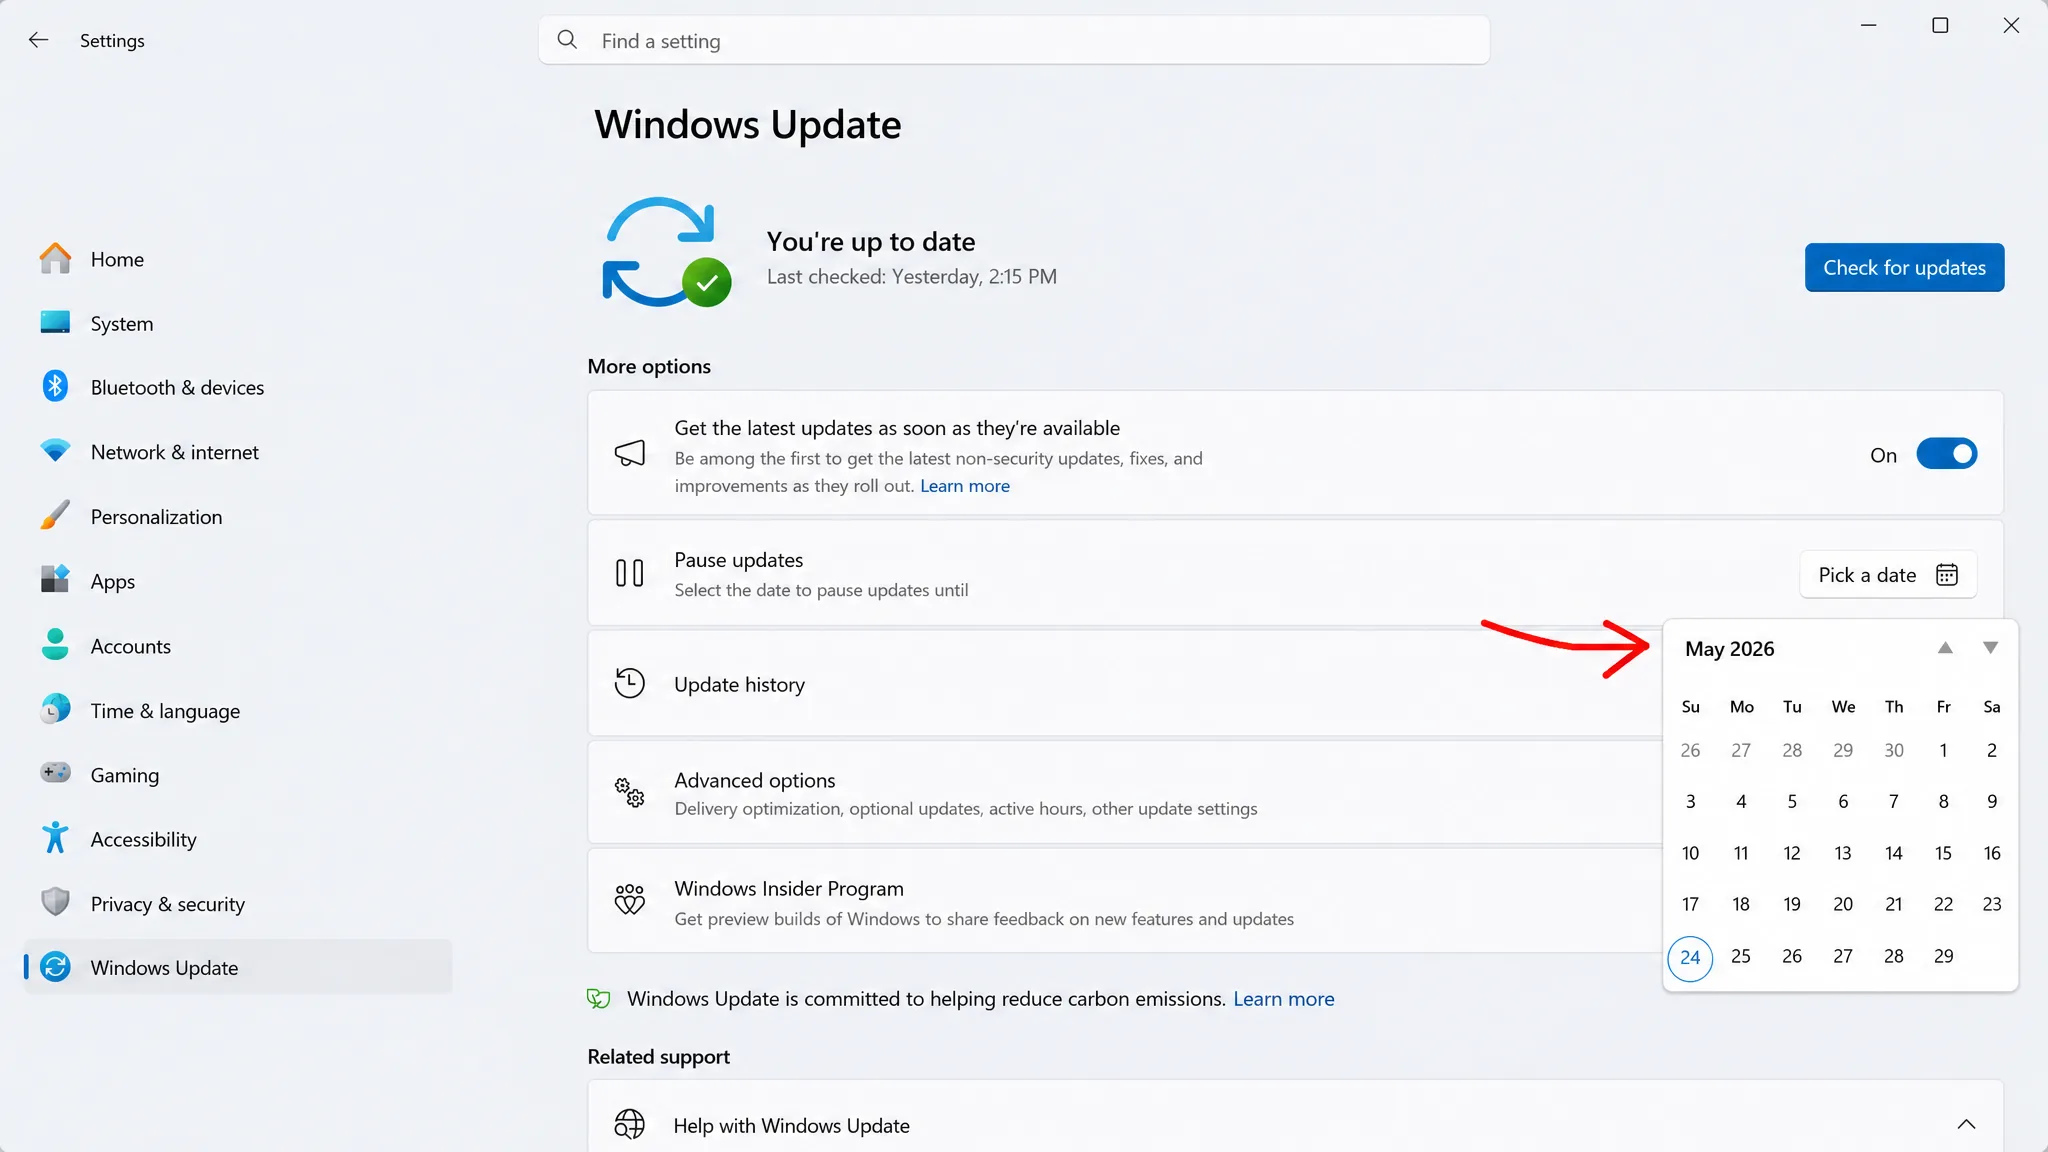The height and width of the screenshot is (1152, 2048).
Task: Pick May 15 in the calendar
Action: (x=1943, y=853)
